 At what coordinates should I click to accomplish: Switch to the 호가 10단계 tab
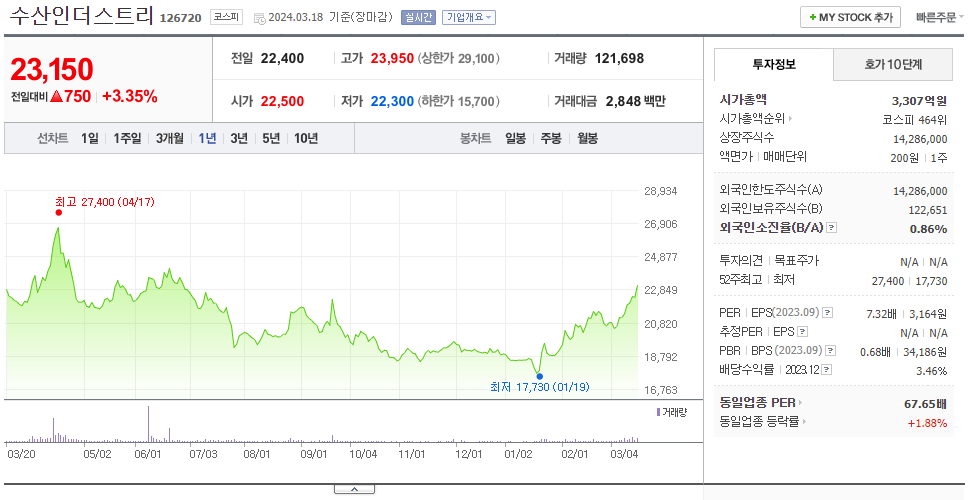point(893,64)
